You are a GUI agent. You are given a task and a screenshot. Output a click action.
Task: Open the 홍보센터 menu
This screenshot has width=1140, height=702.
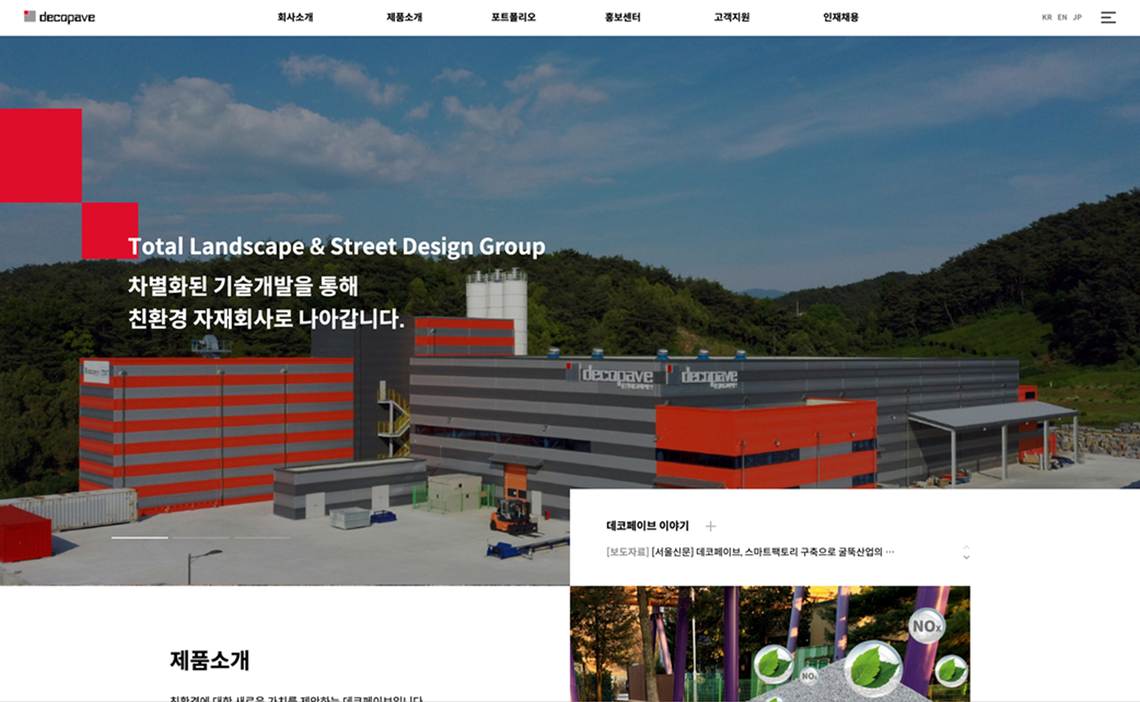coord(622,17)
